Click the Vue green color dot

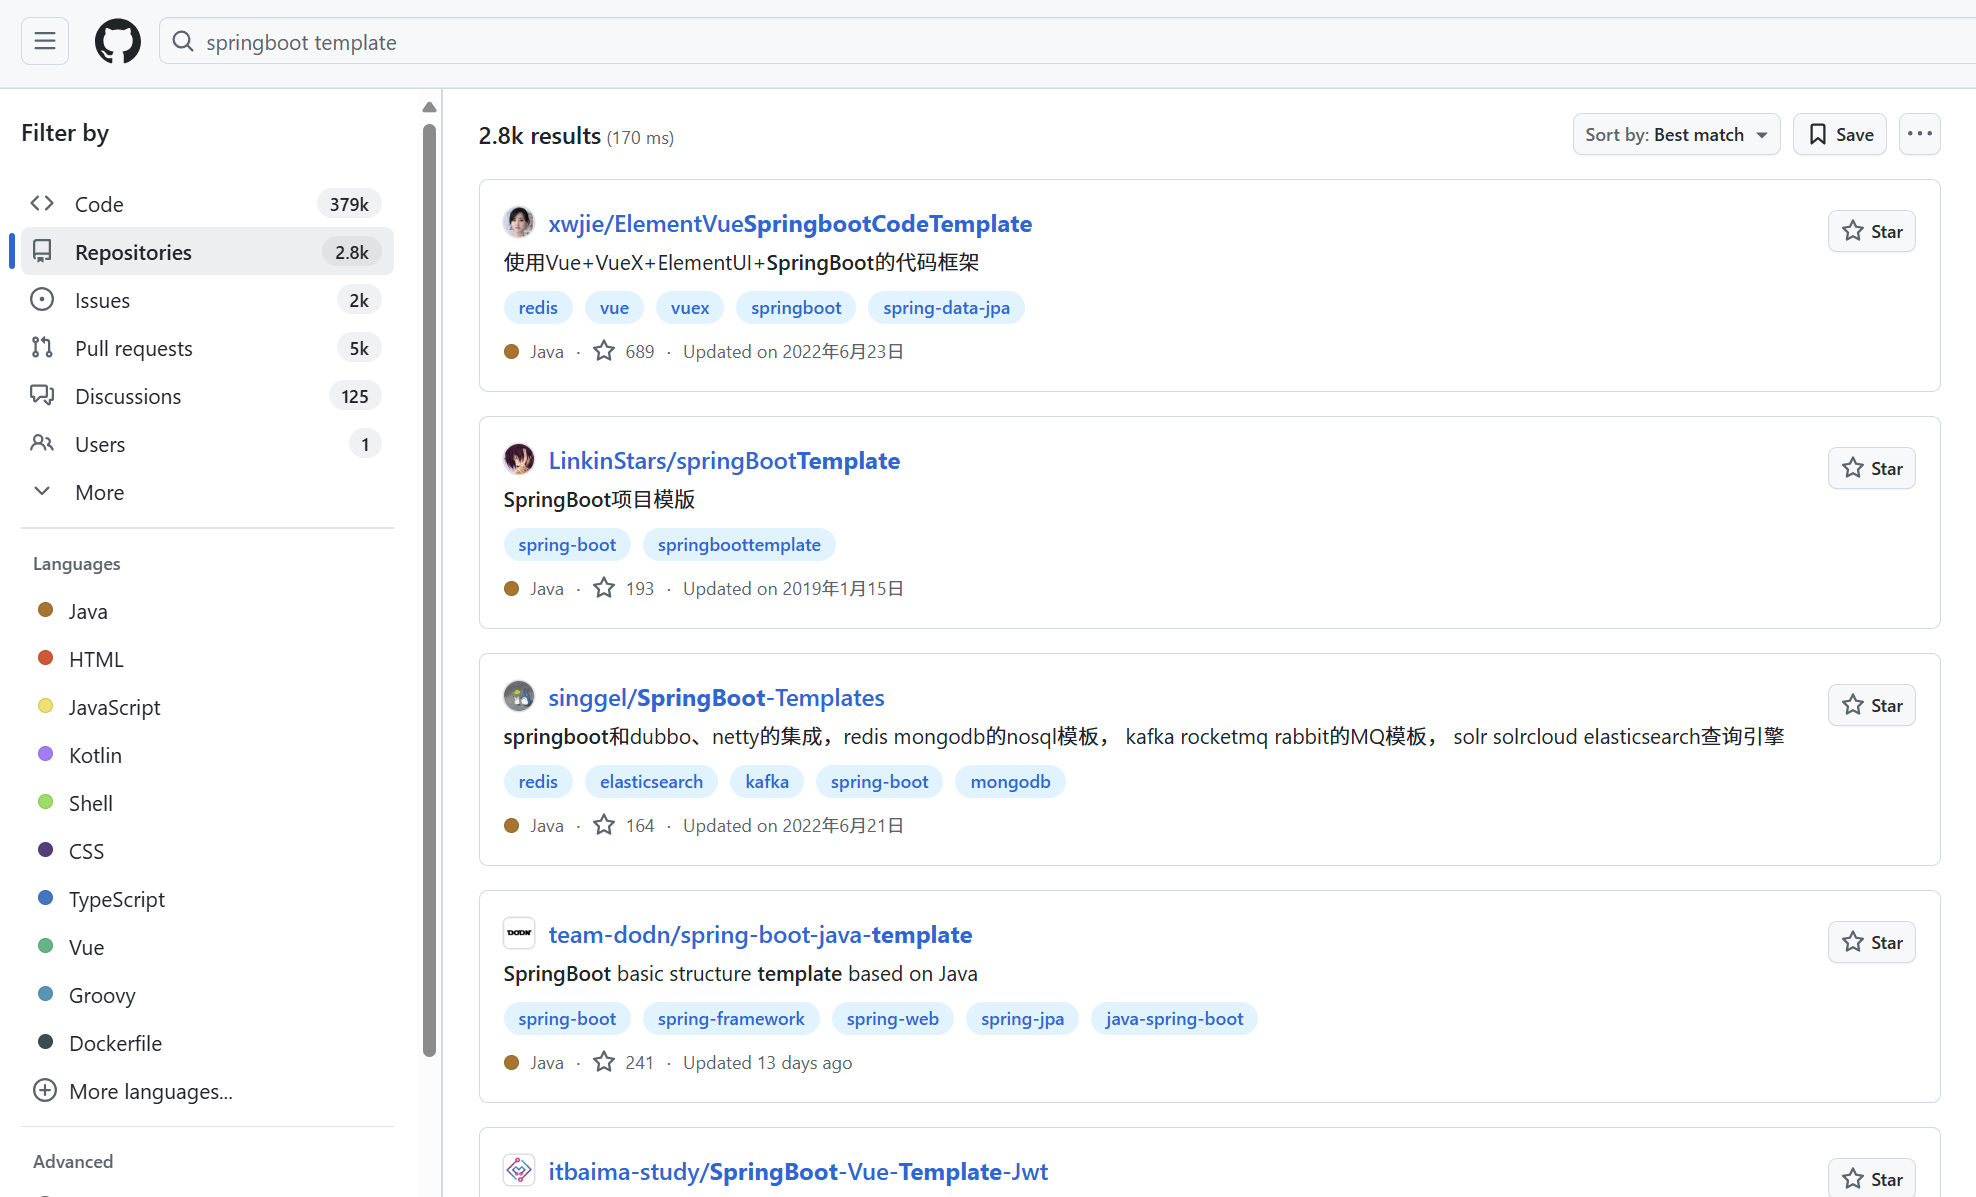click(45, 946)
